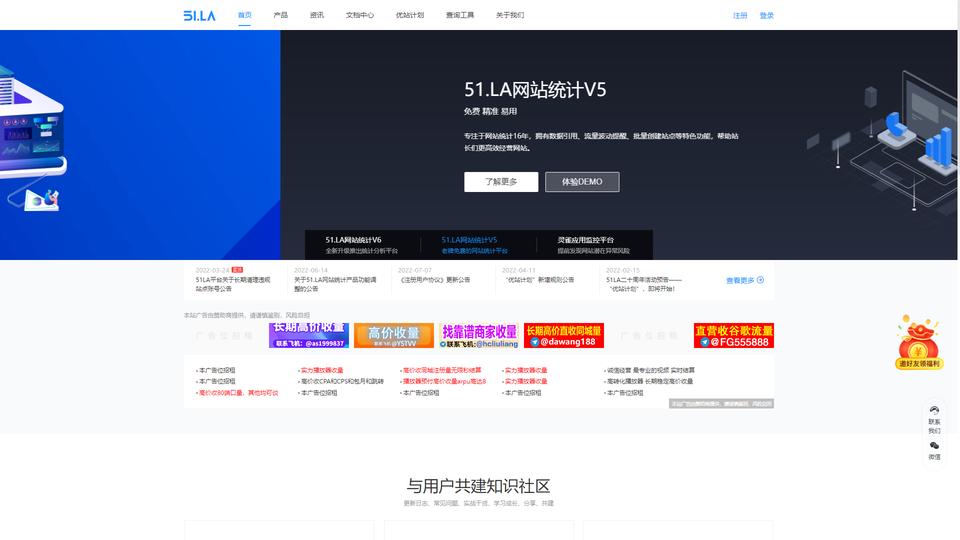The height and width of the screenshot is (540, 960).
Task: Select the 51.LA网站统计V6 slide tab
Action: click(x=362, y=245)
